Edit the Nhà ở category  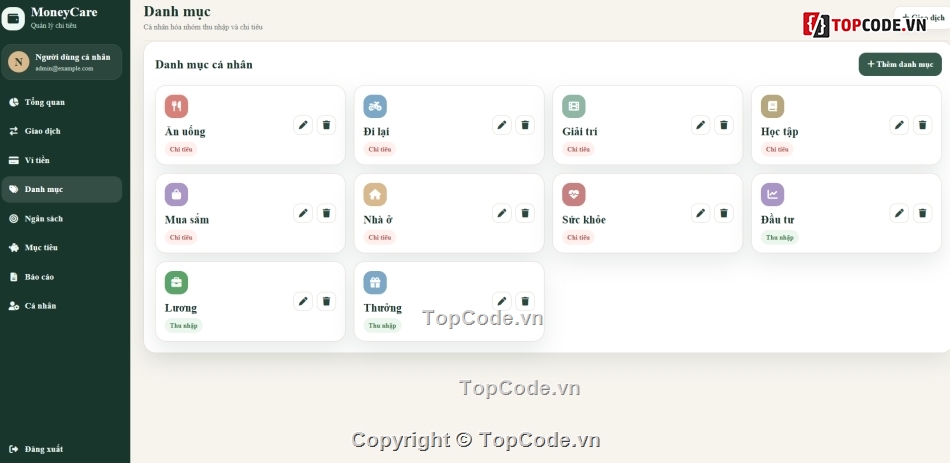click(x=502, y=213)
